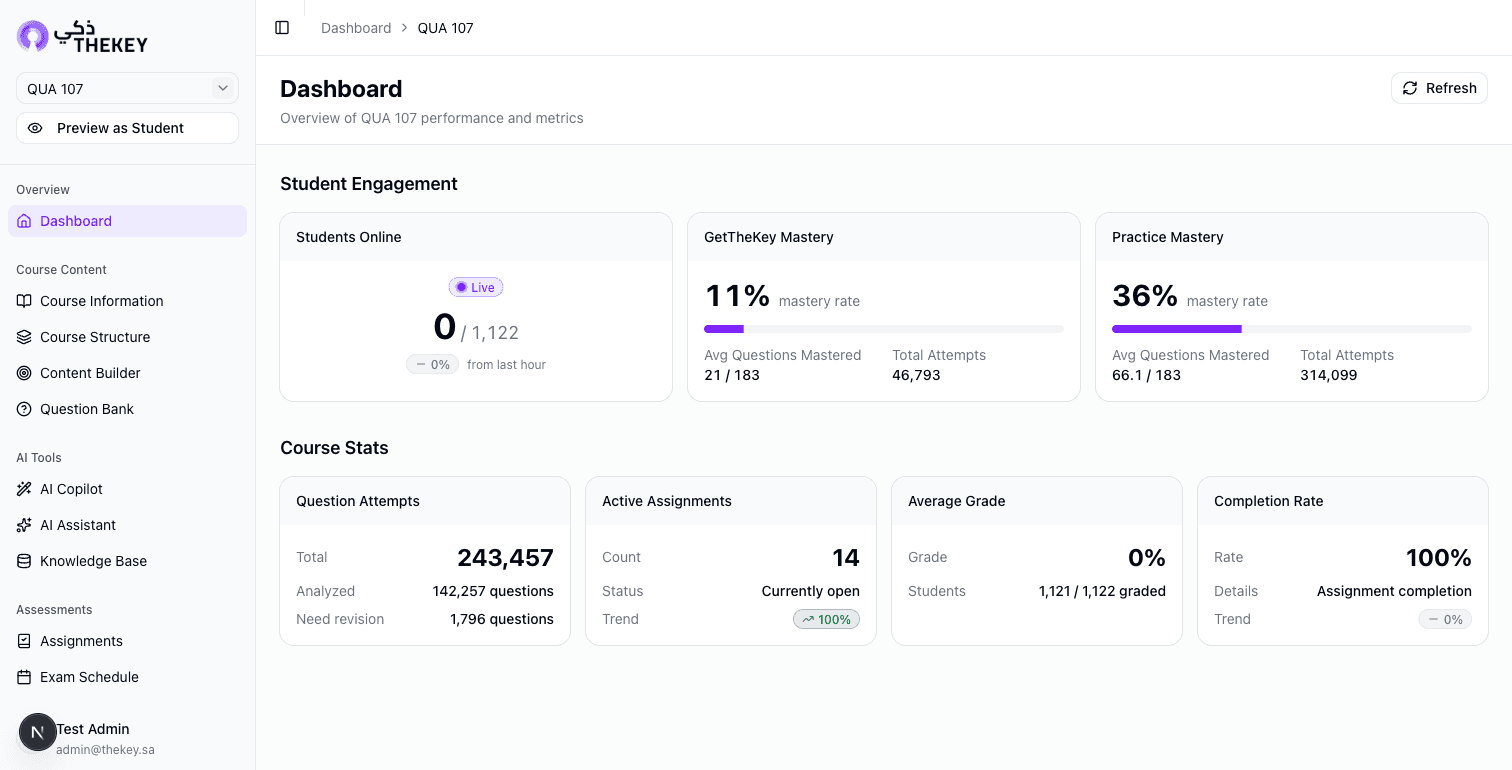Select the Dashboard icon in the sidebar

(24, 220)
